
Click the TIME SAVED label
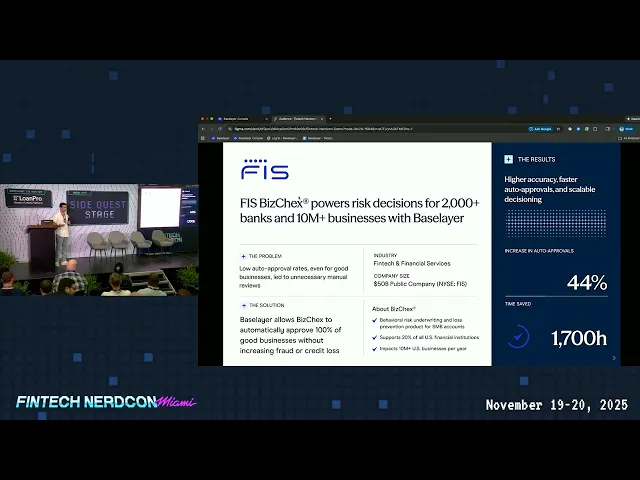click(518, 304)
